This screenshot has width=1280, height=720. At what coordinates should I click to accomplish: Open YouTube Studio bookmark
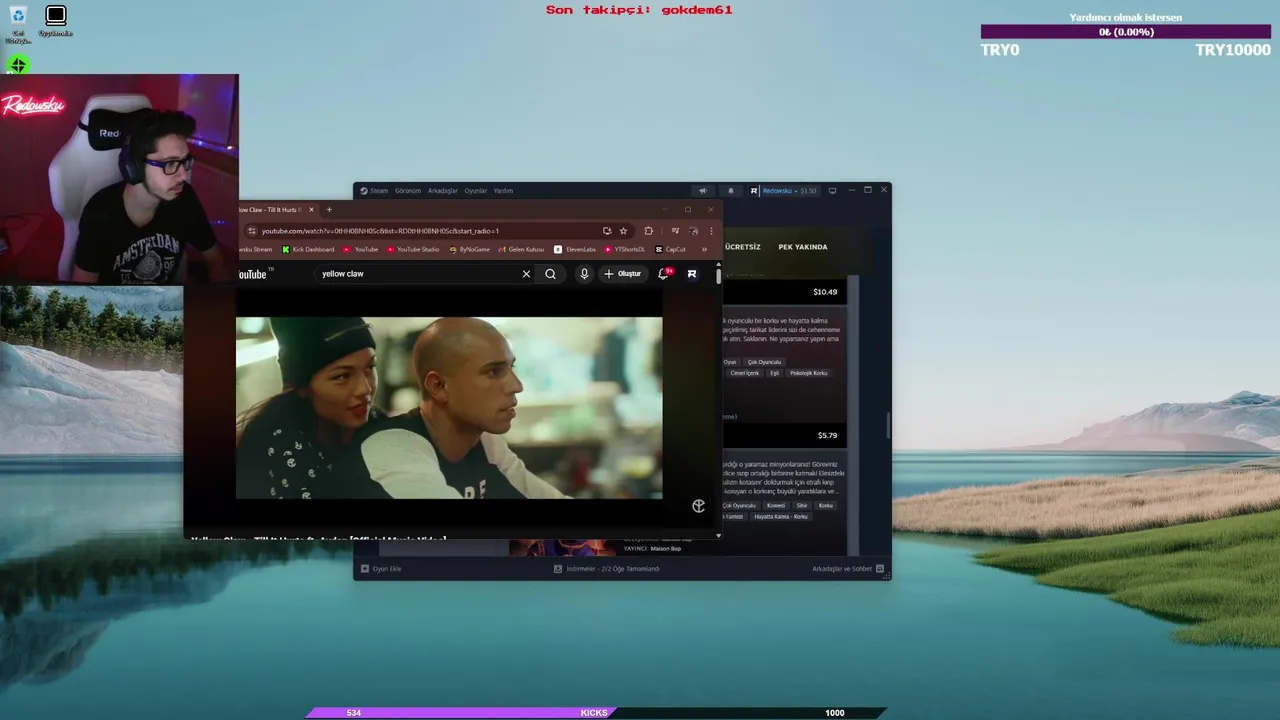pyautogui.click(x=413, y=250)
